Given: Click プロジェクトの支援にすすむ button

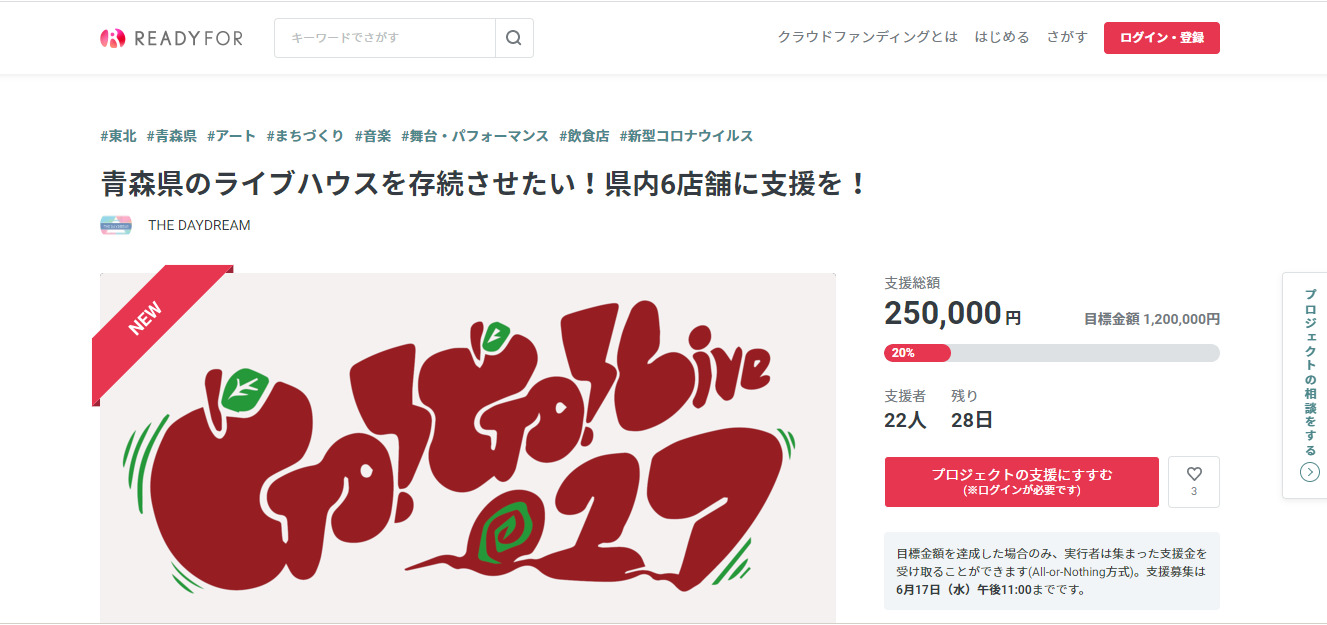Looking at the screenshot, I should [1021, 482].
